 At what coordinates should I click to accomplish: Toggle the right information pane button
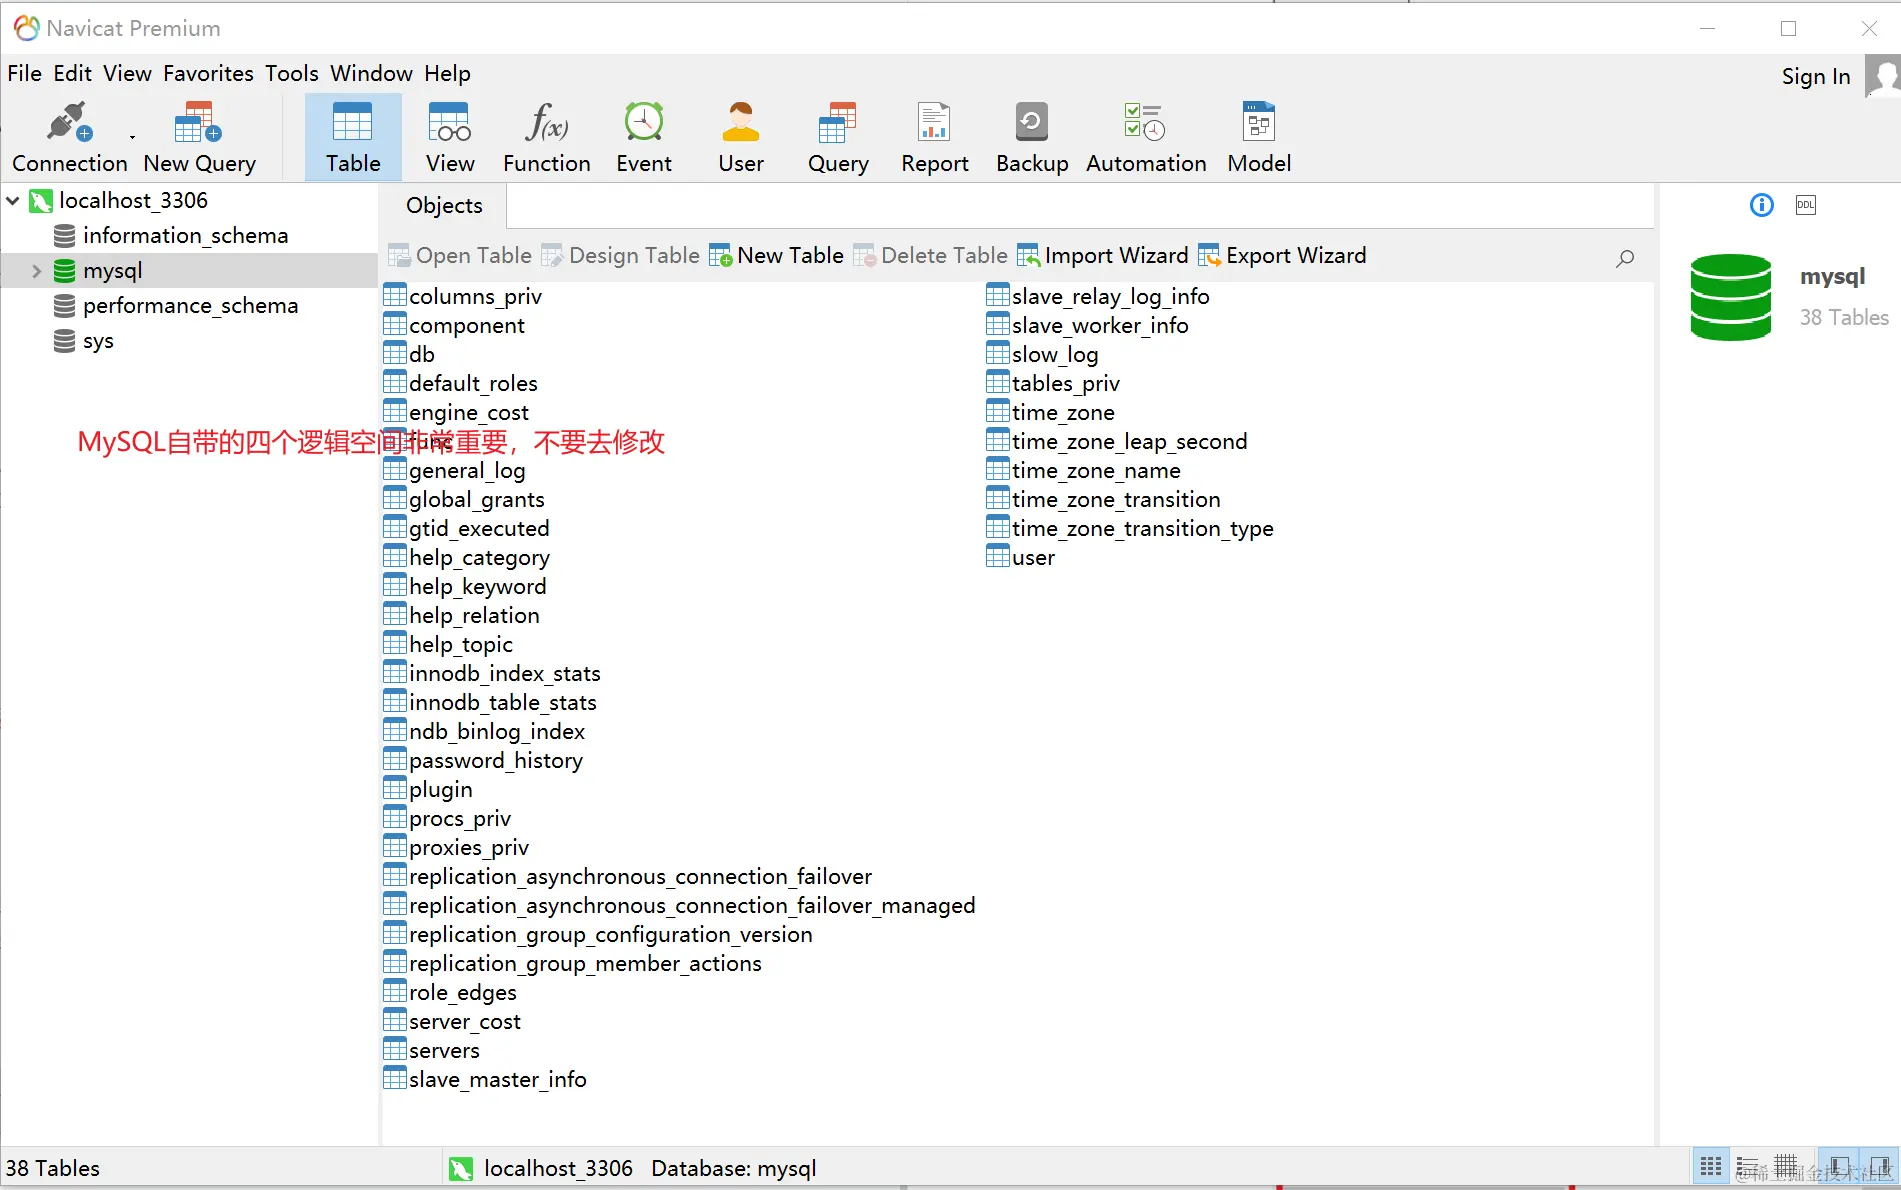pos(1878,1167)
